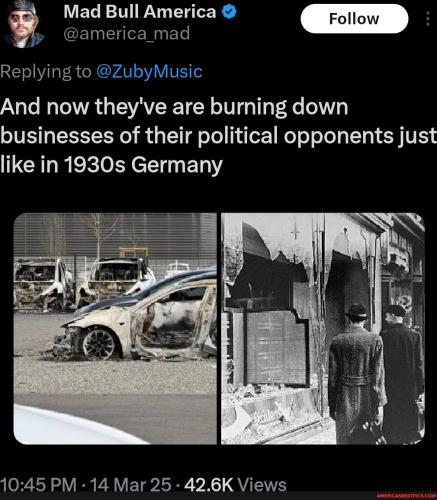Click the 'Replying to' label

tap(46, 71)
